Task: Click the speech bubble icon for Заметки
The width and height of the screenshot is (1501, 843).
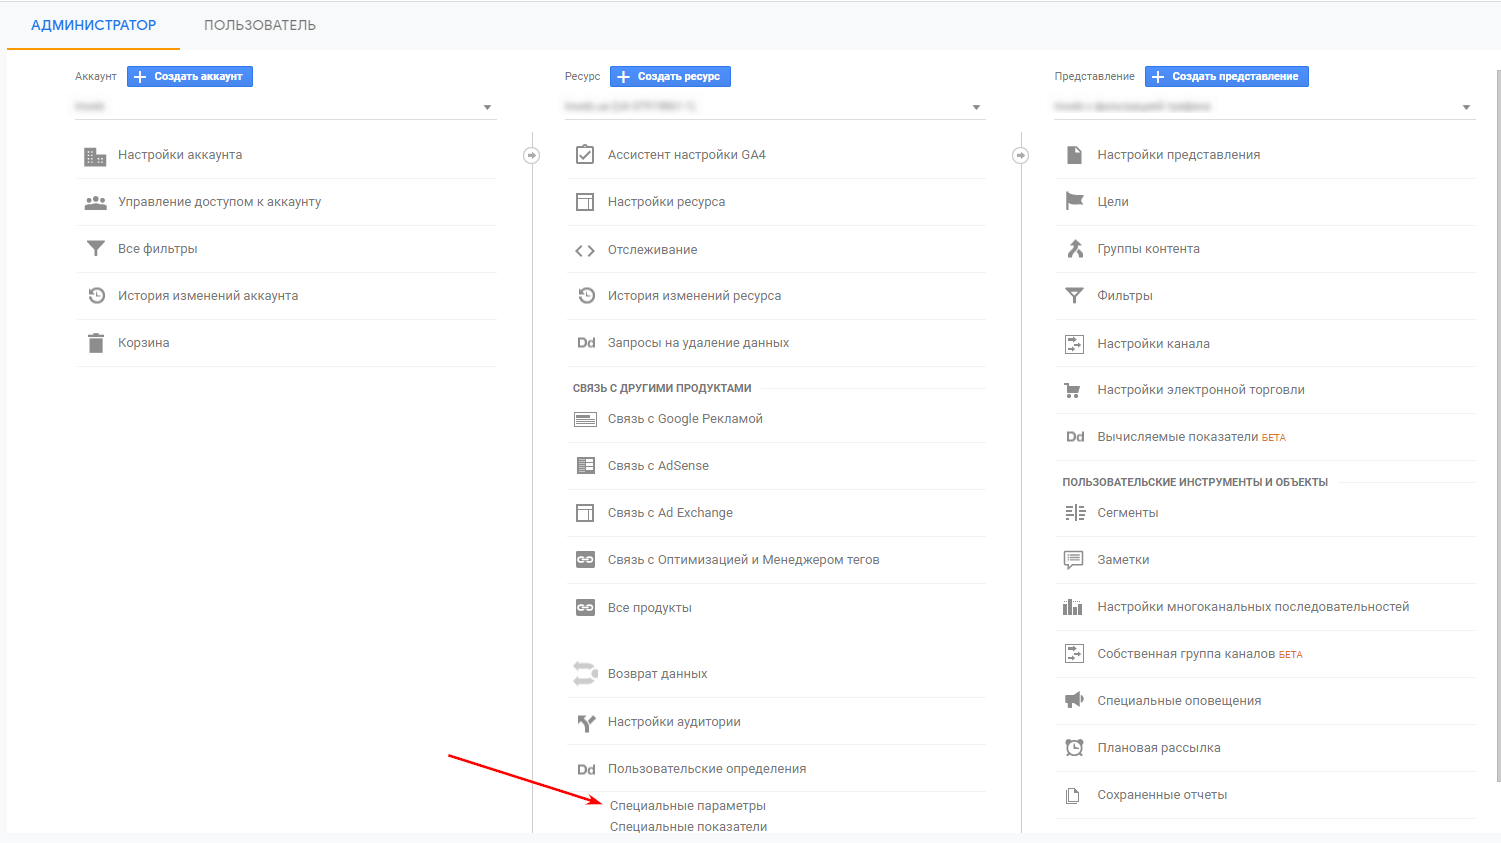Action: coord(1073,560)
